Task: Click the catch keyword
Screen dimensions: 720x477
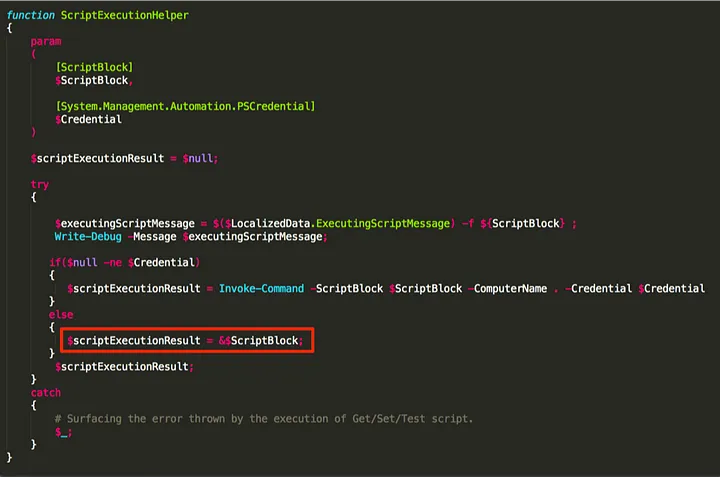Action: tap(45, 392)
